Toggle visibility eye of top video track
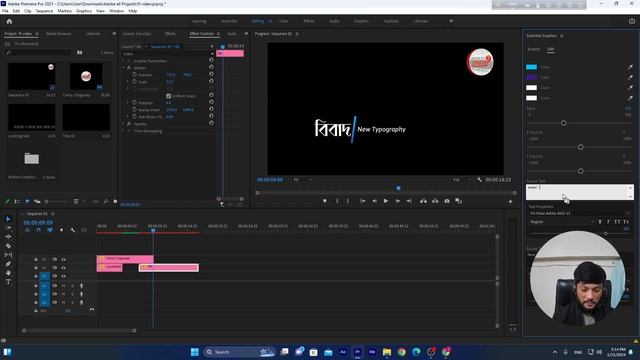 pos(63,260)
